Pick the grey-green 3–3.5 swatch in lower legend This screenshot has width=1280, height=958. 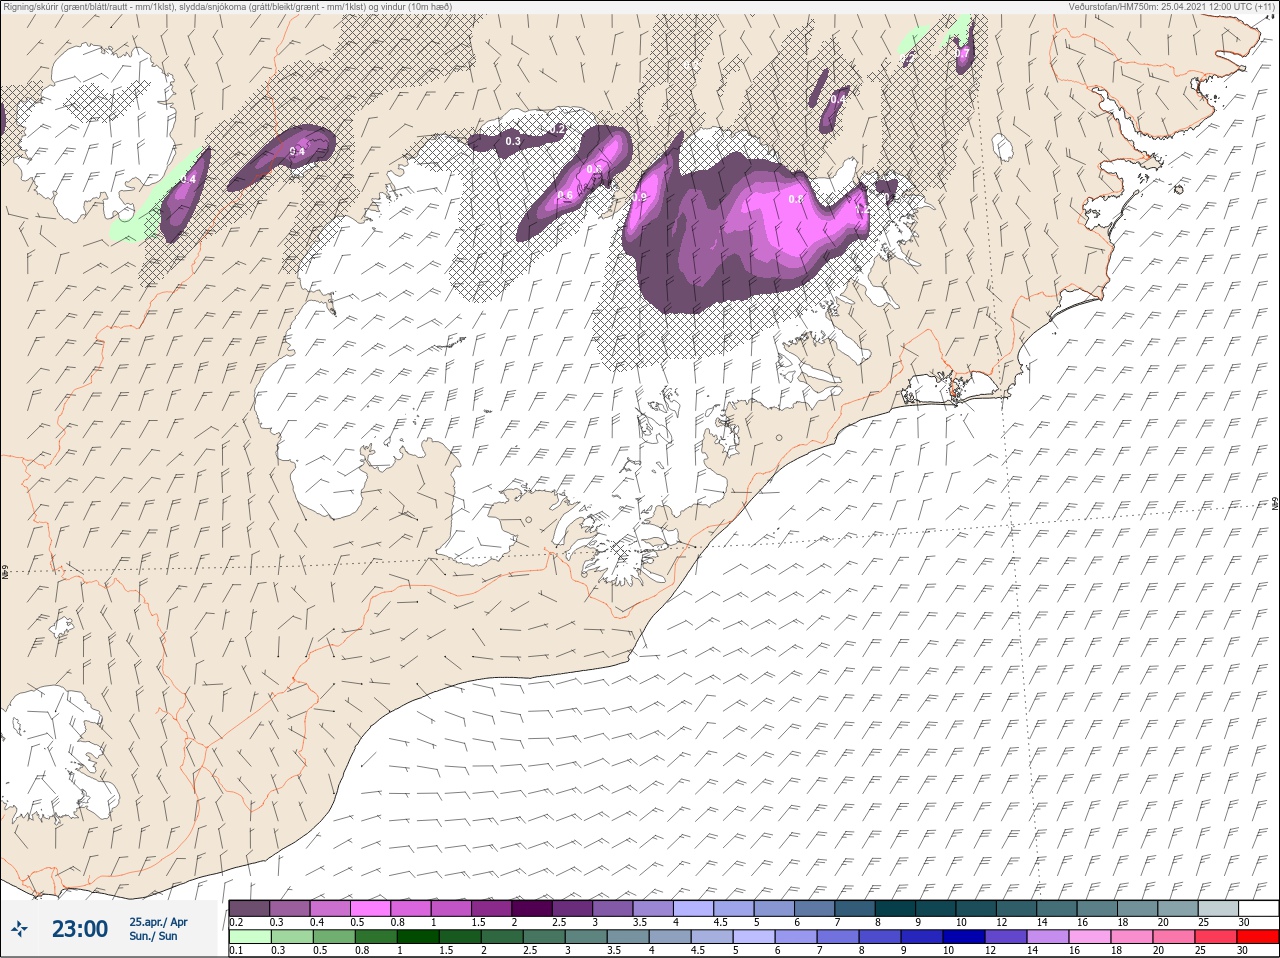pyautogui.click(x=588, y=937)
